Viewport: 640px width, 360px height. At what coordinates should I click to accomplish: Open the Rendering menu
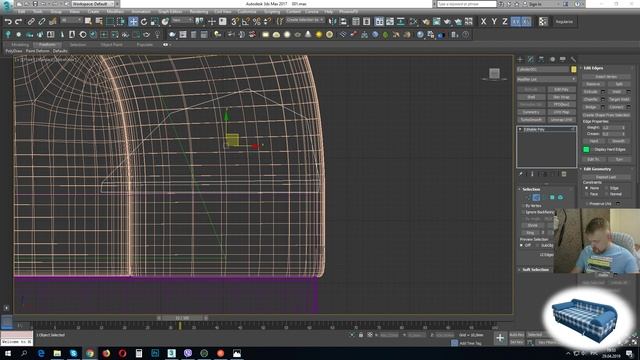[x=198, y=12]
